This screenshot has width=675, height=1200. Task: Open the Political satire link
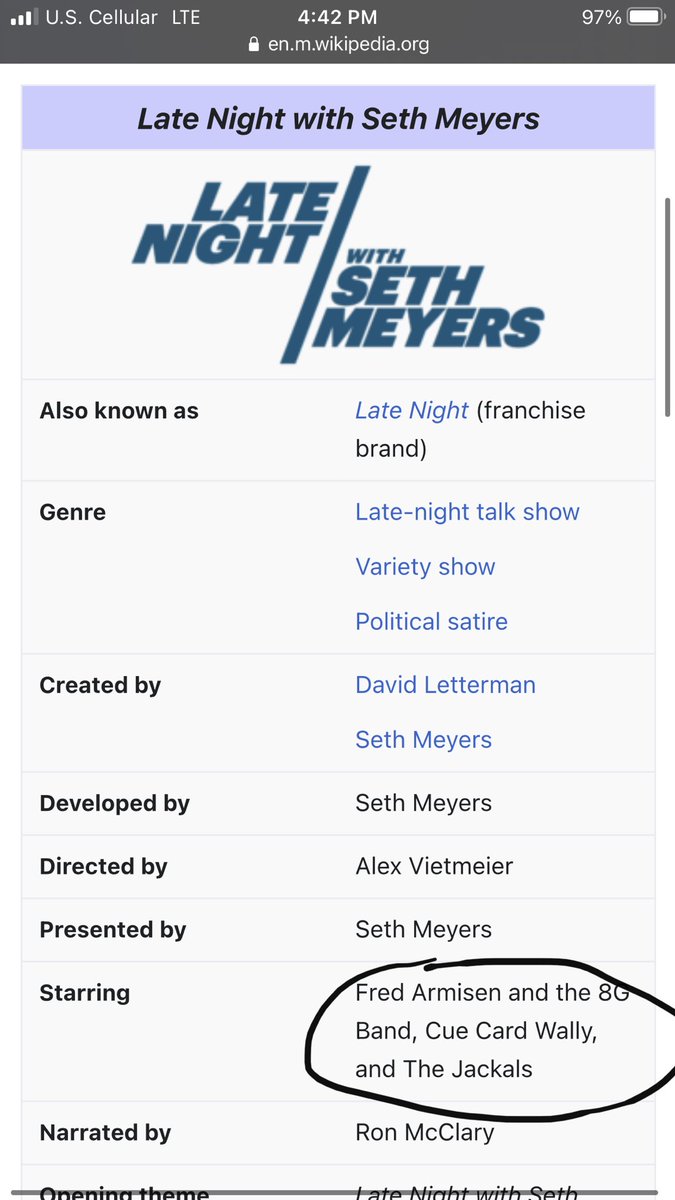(431, 621)
